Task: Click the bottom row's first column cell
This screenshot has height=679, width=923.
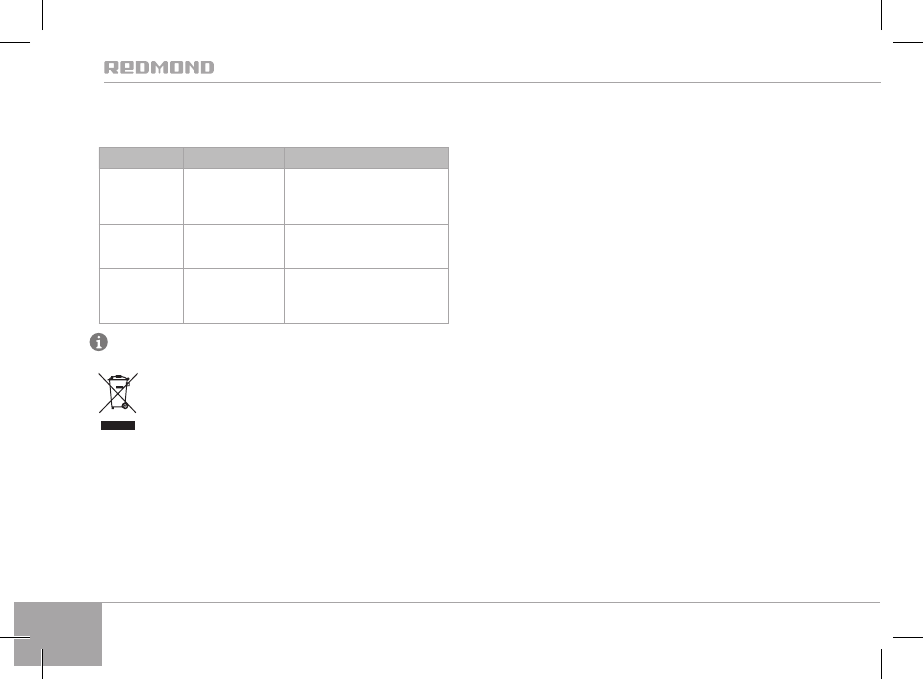Action: 140,295
